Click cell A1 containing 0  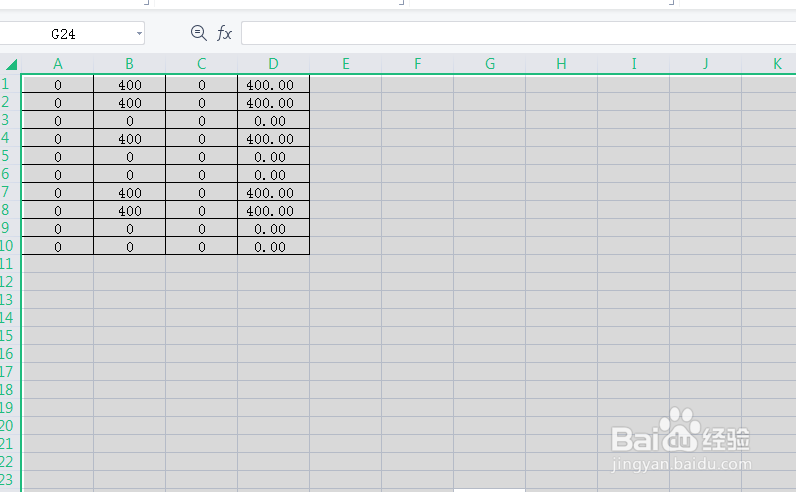[58, 84]
